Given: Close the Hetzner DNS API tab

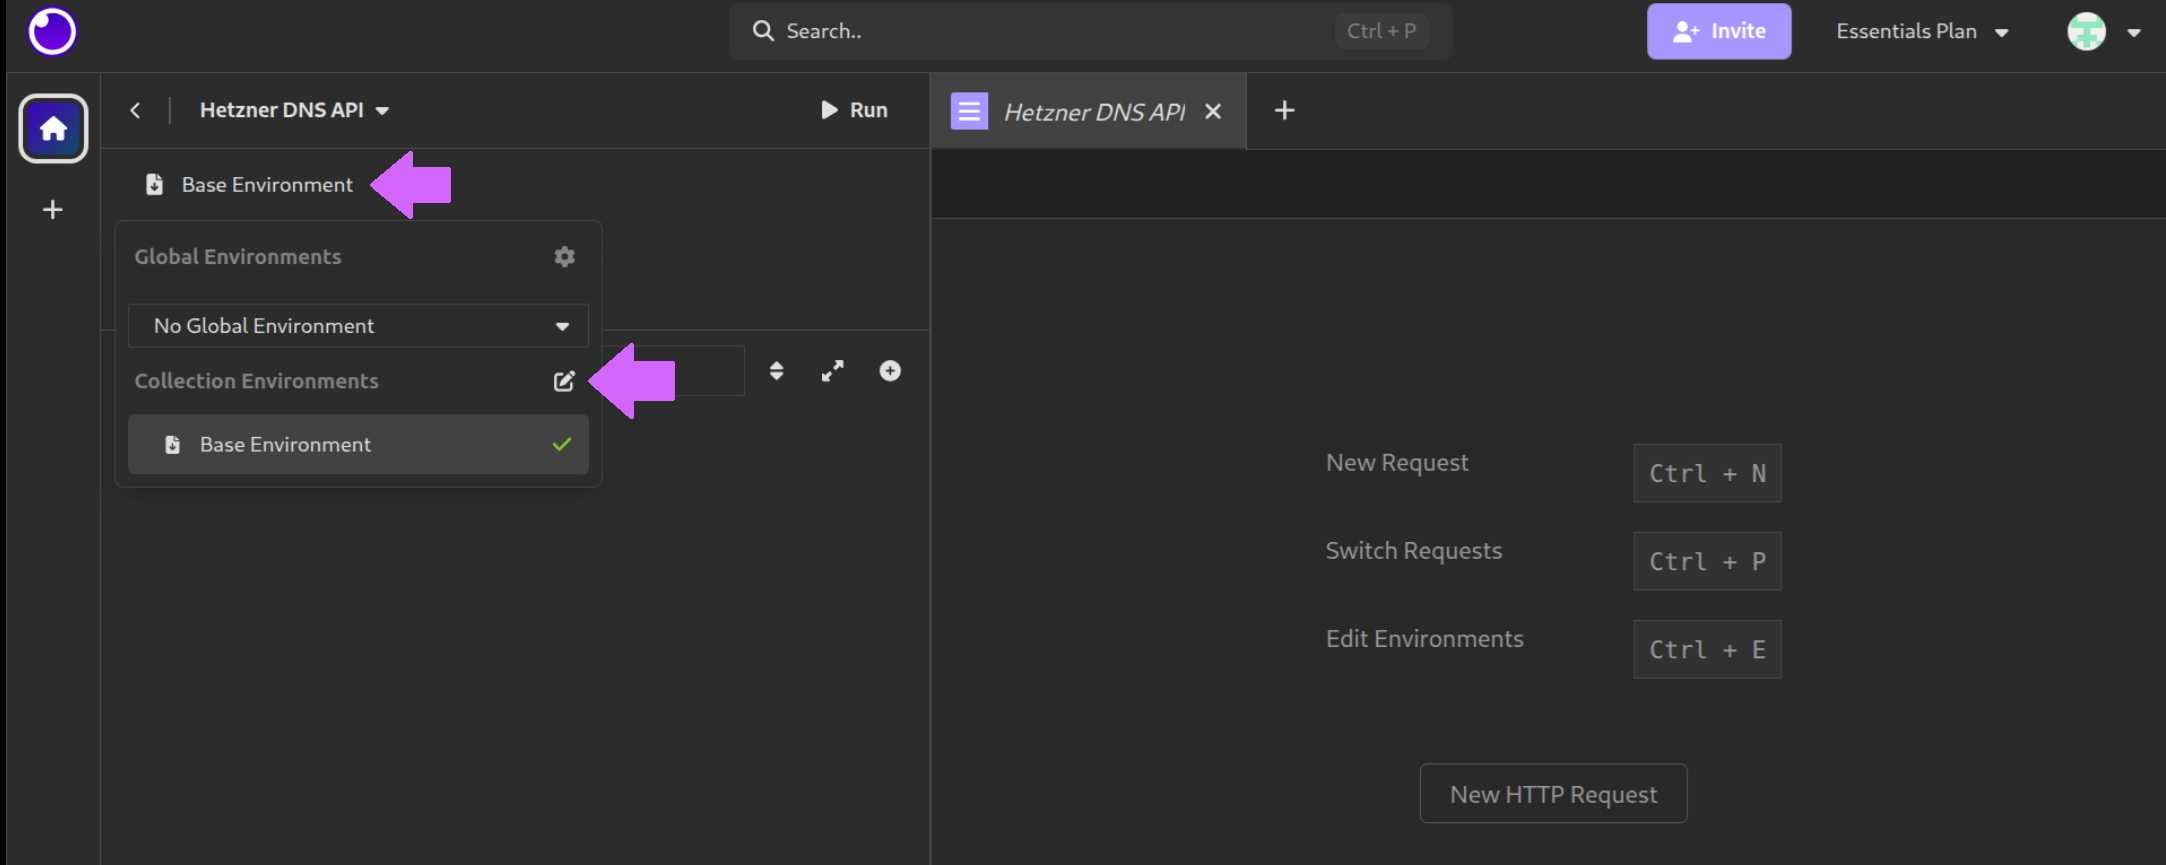Looking at the screenshot, I should pos(1213,112).
